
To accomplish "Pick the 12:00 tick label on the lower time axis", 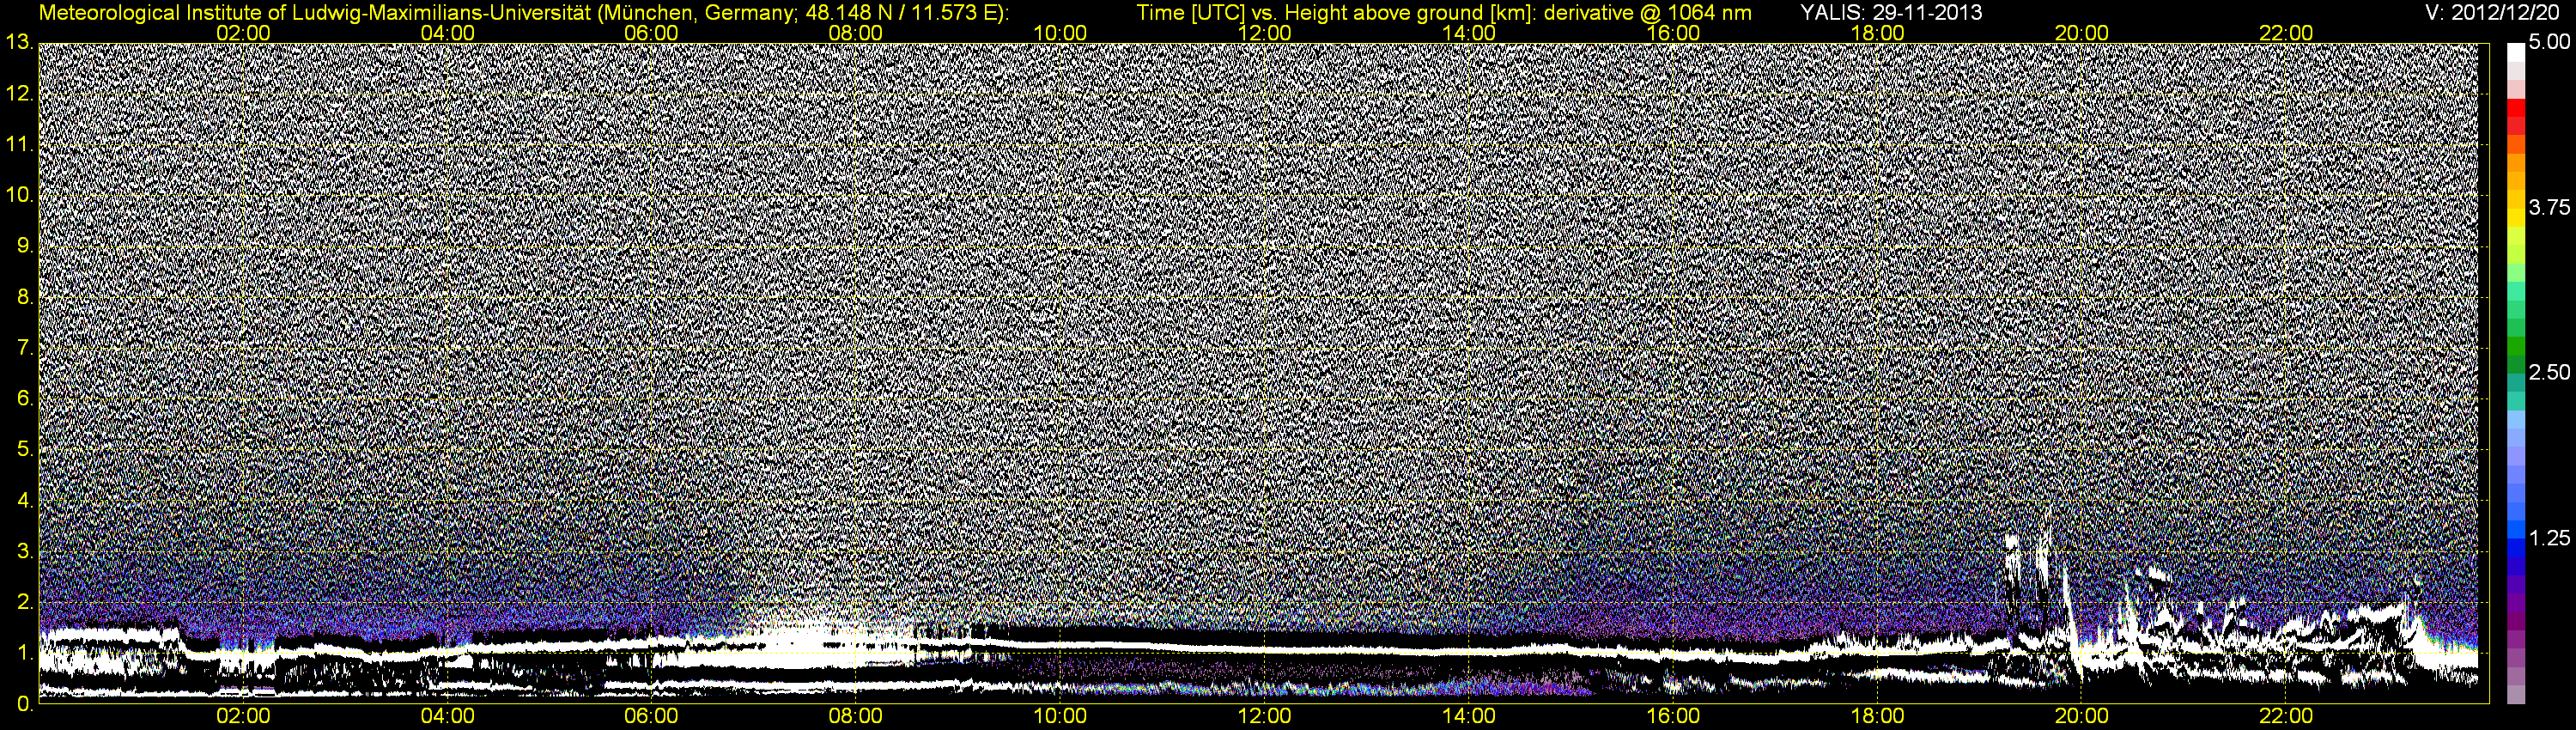I will coord(1264,716).
